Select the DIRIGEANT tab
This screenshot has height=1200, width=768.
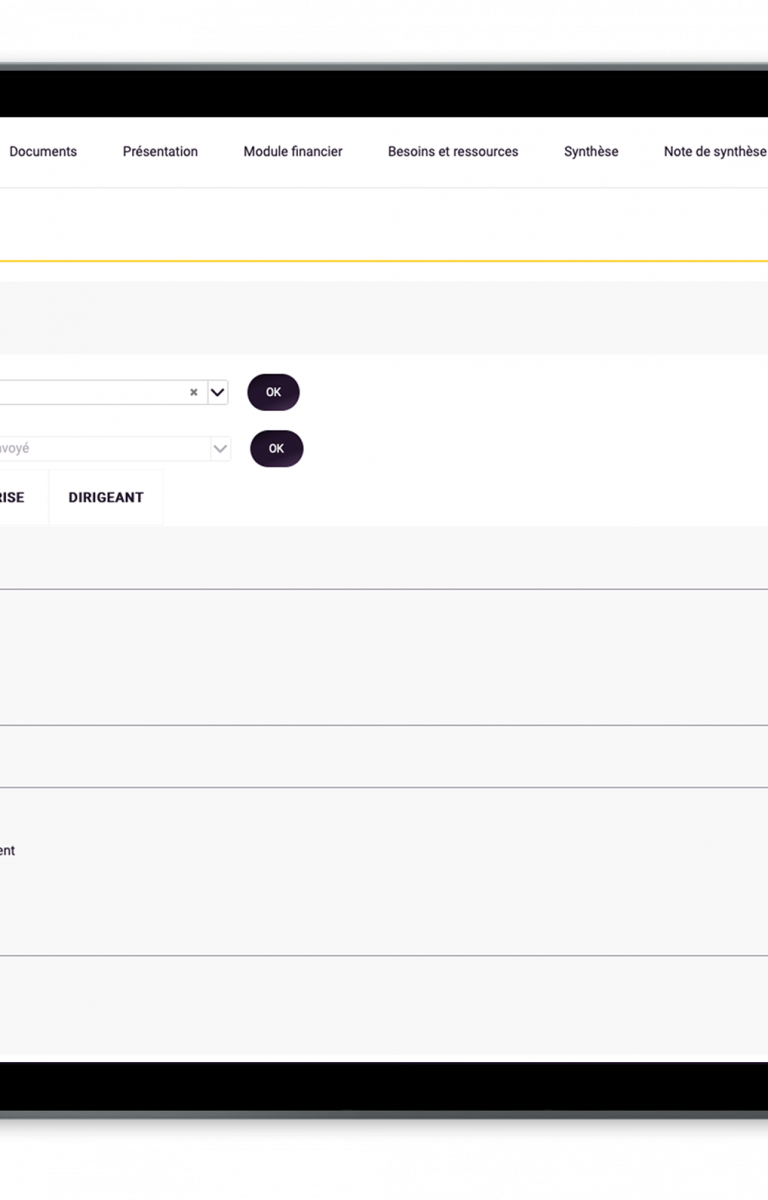pyautogui.click(x=106, y=497)
